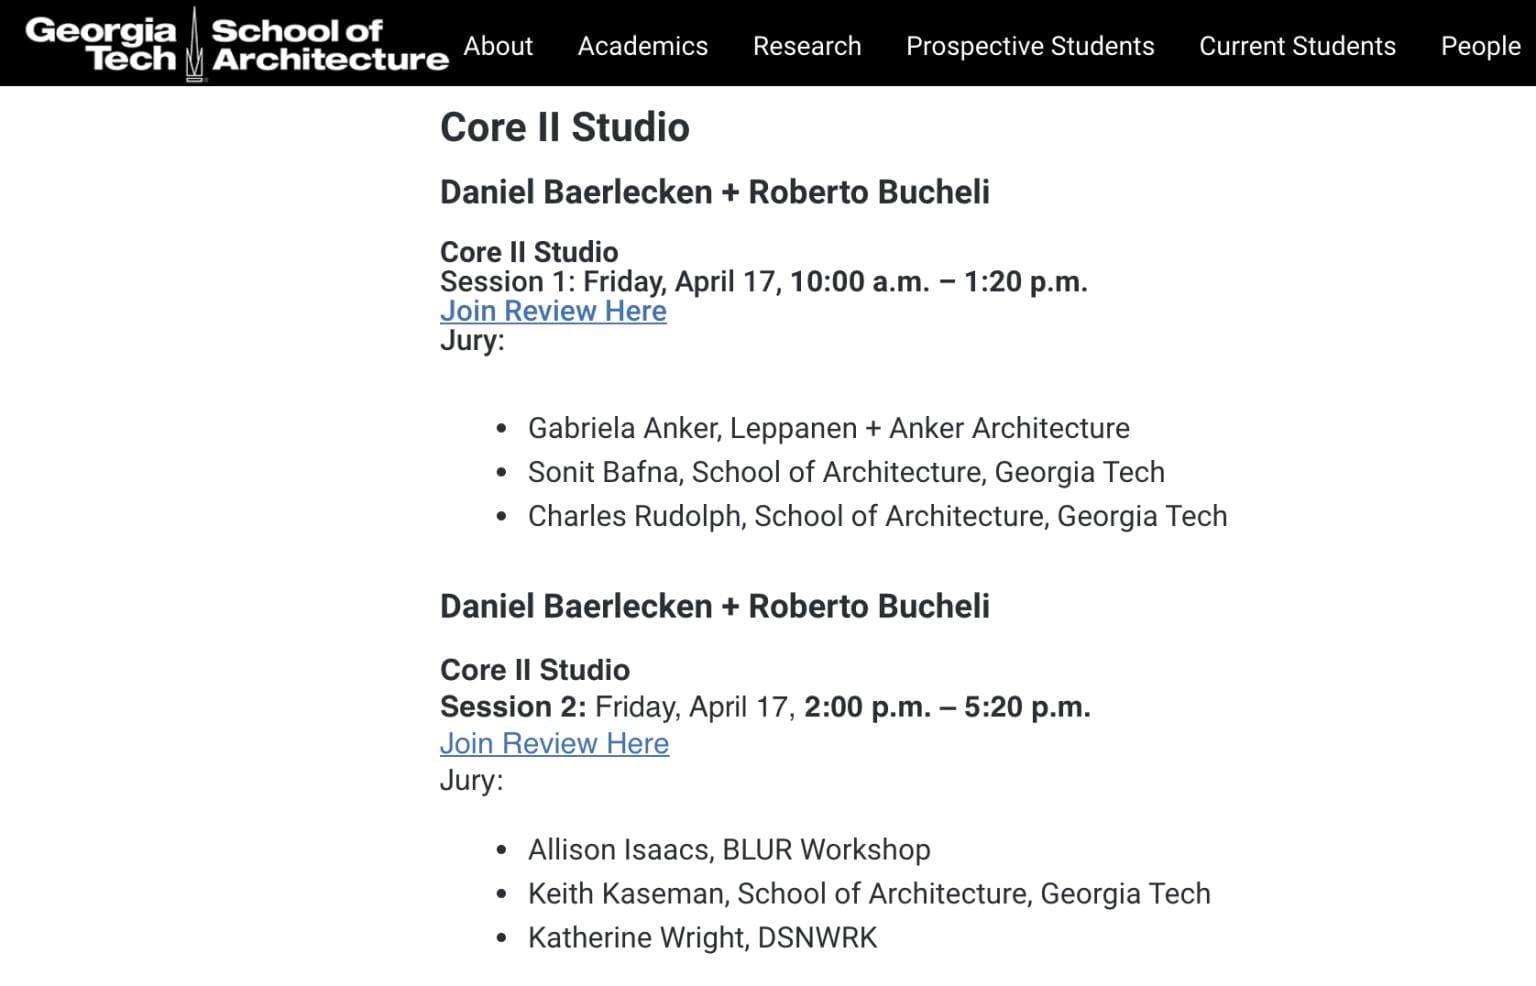Image resolution: width=1536 pixels, height=986 pixels.
Task: Click the Session 2 Join Review Here link
Action: click(554, 743)
